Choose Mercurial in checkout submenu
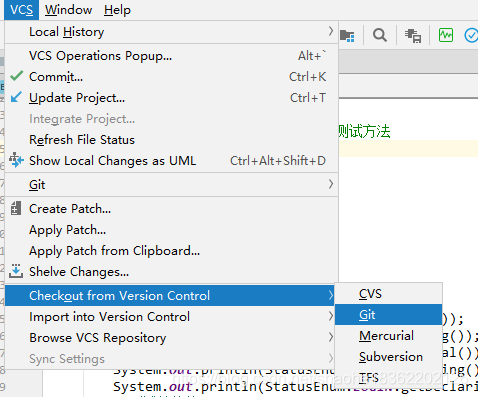This screenshot has width=478, height=397. tap(389, 336)
